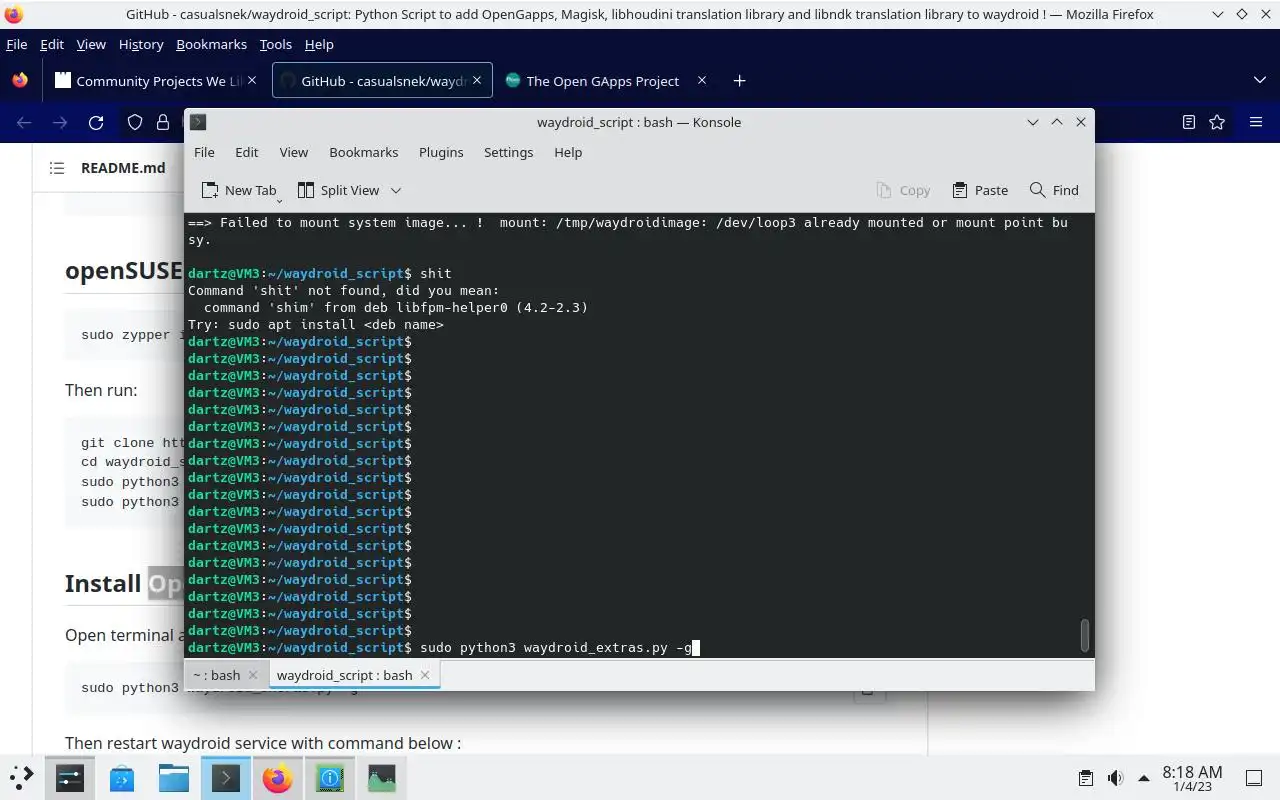The image size is (1280, 800).
Task: Click the Split View toolbar button
Action: [338, 190]
